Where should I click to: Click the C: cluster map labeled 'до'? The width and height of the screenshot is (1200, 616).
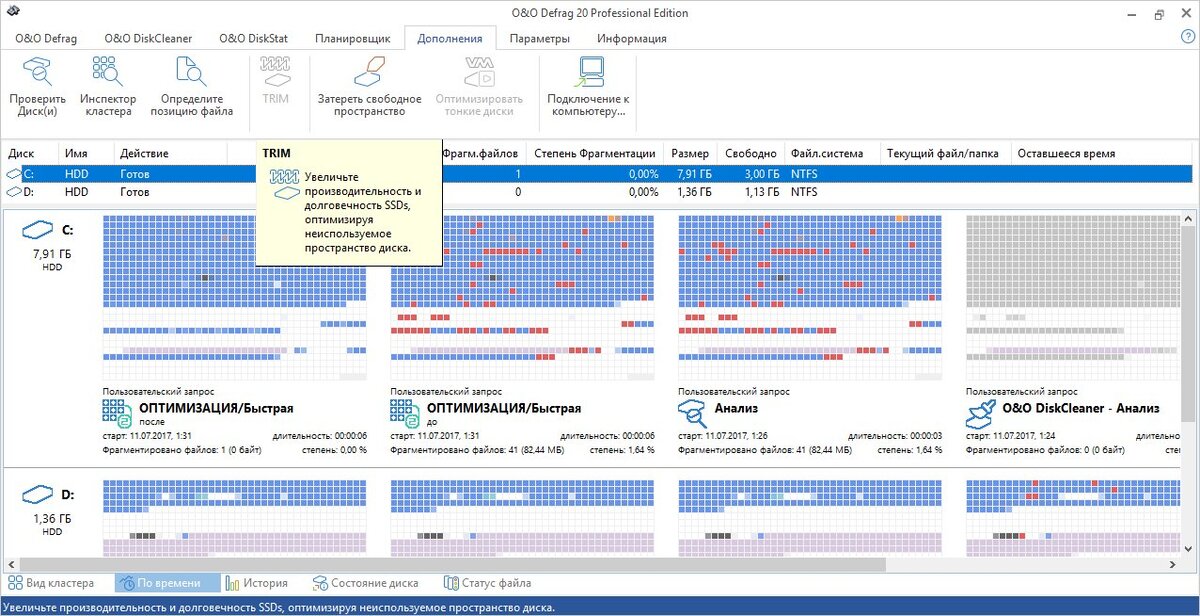(522, 297)
